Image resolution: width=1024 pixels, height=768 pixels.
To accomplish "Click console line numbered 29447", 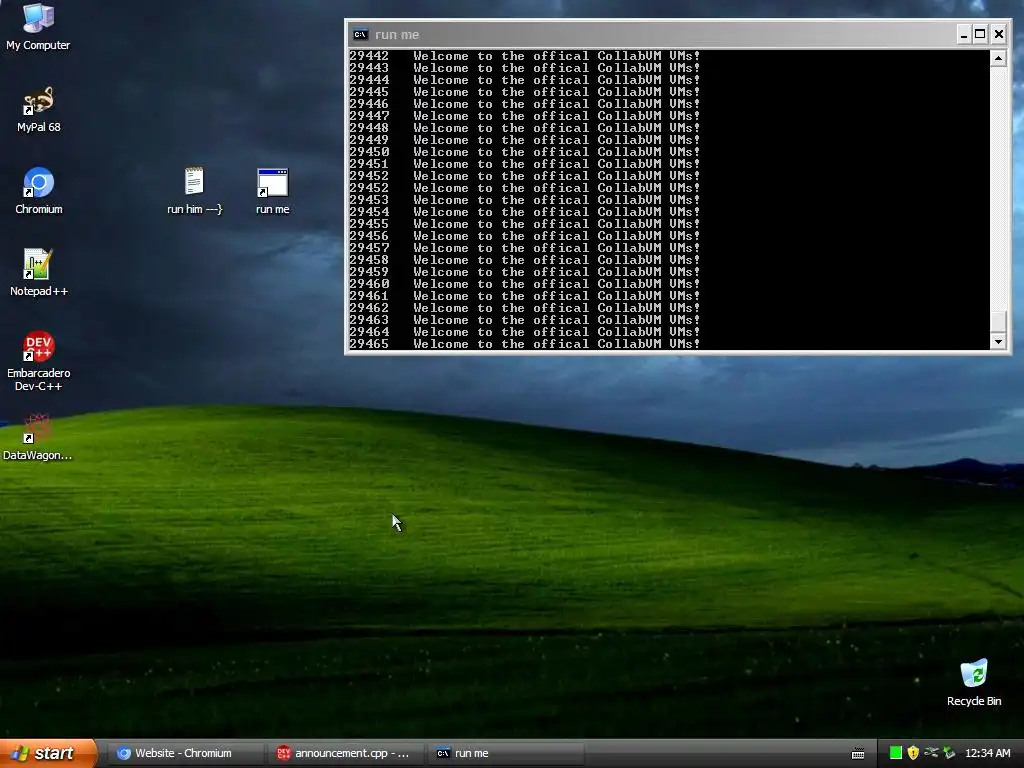I will tap(524, 116).
